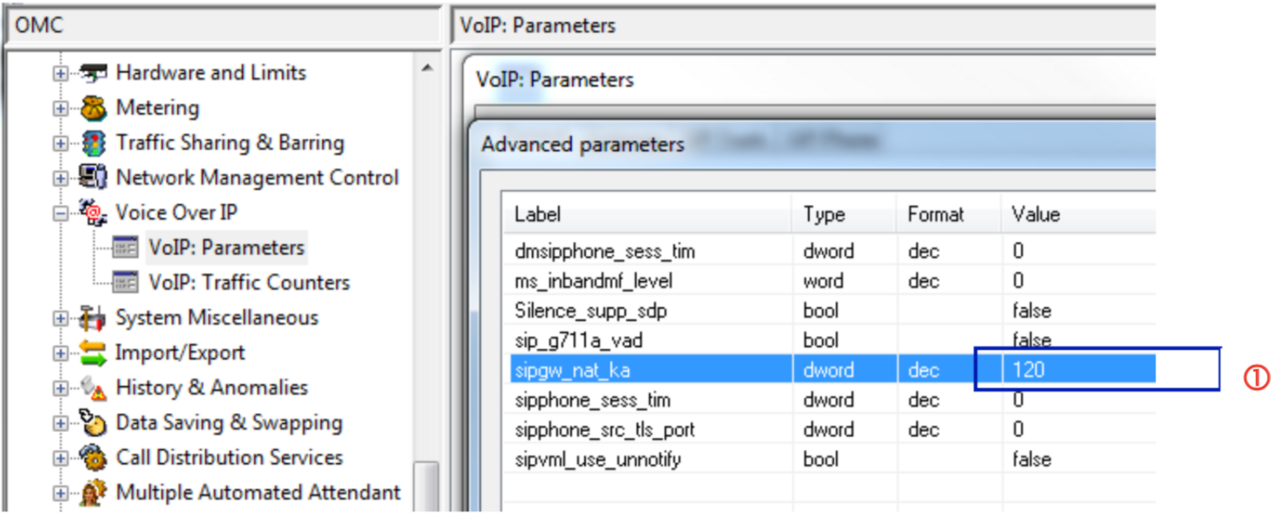This screenshot has width=1280, height=513.
Task: Click the Hardware and Limits icon
Action: tap(94, 73)
